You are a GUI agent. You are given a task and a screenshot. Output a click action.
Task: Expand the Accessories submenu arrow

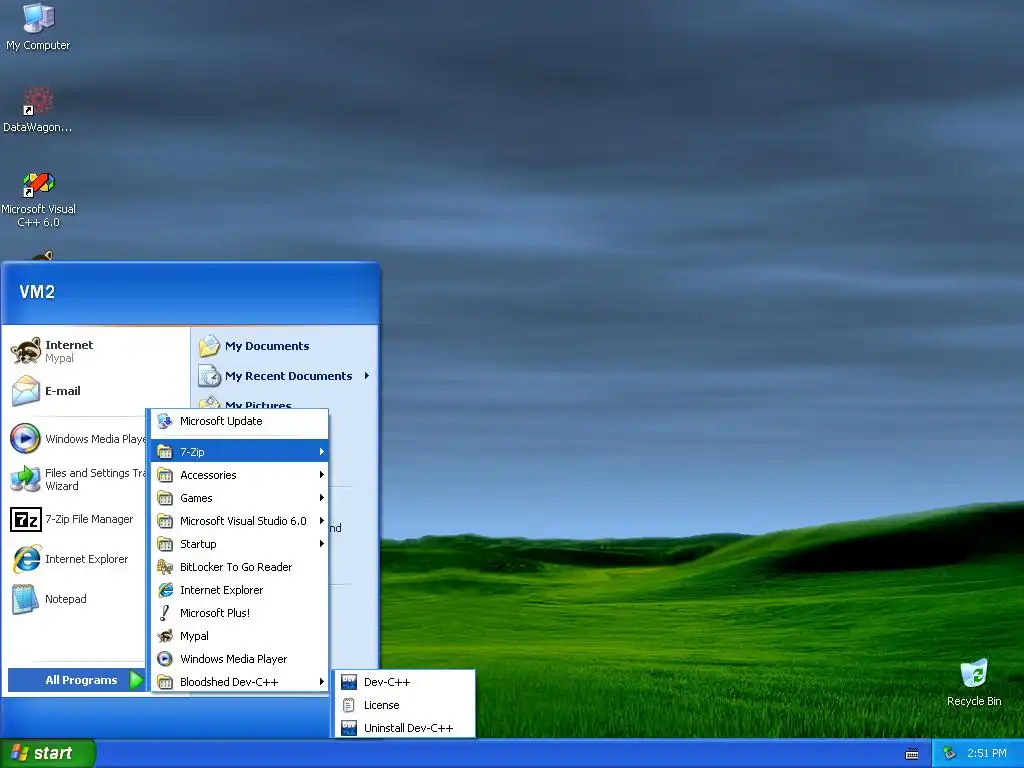coord(321,475)
